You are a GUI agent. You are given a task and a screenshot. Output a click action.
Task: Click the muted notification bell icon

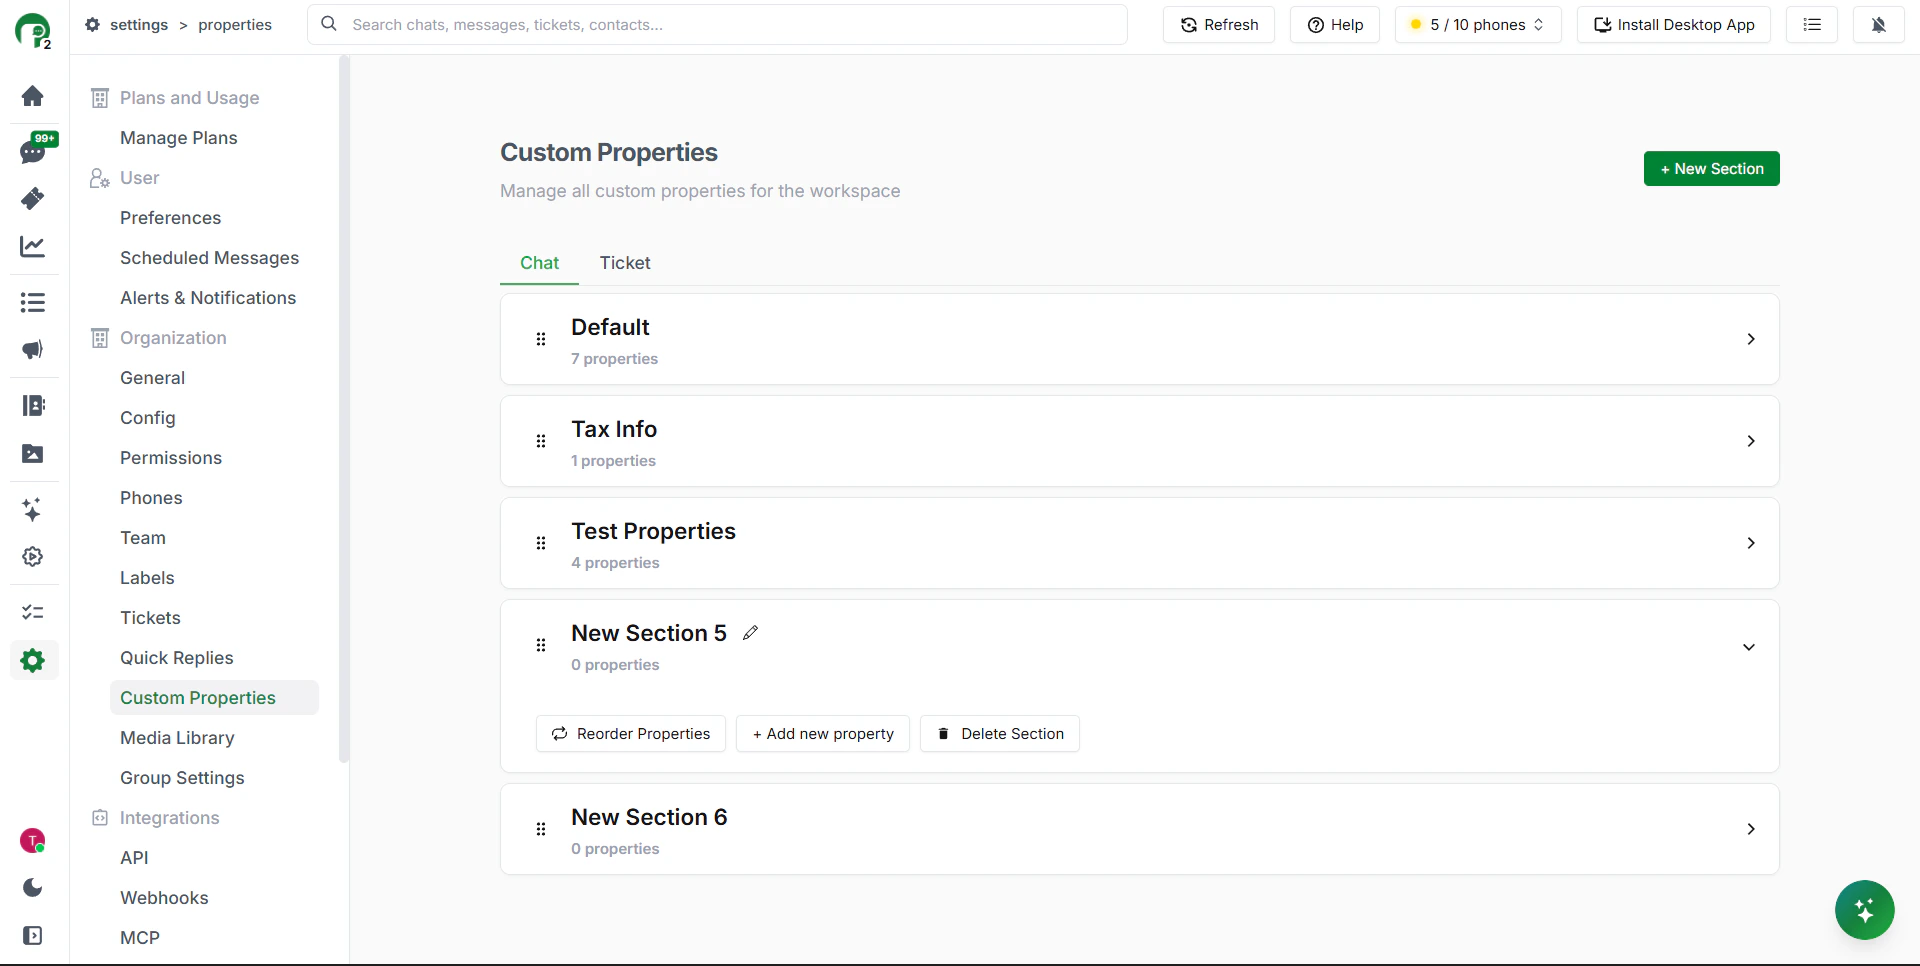coord(1878,25)
